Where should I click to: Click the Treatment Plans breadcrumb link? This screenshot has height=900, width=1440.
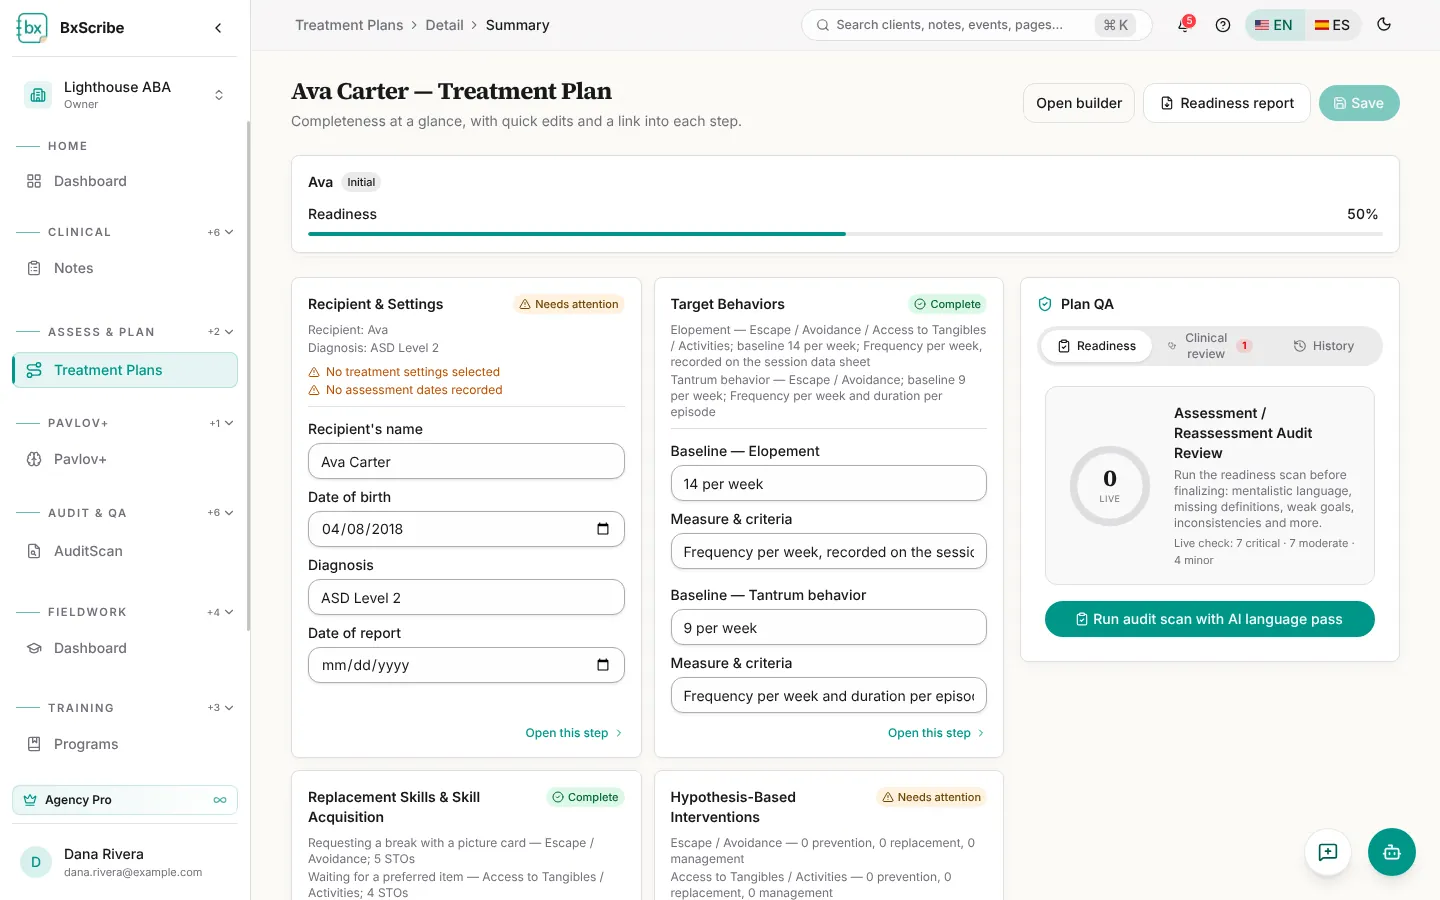click(x=349, y=25)
